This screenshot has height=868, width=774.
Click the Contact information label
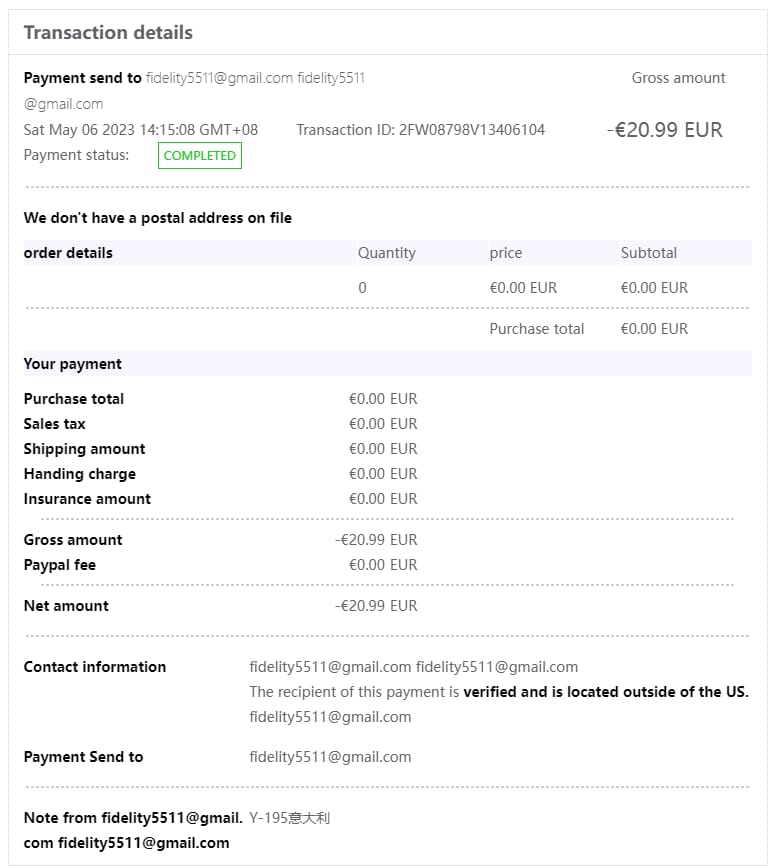tap(95, 667)
